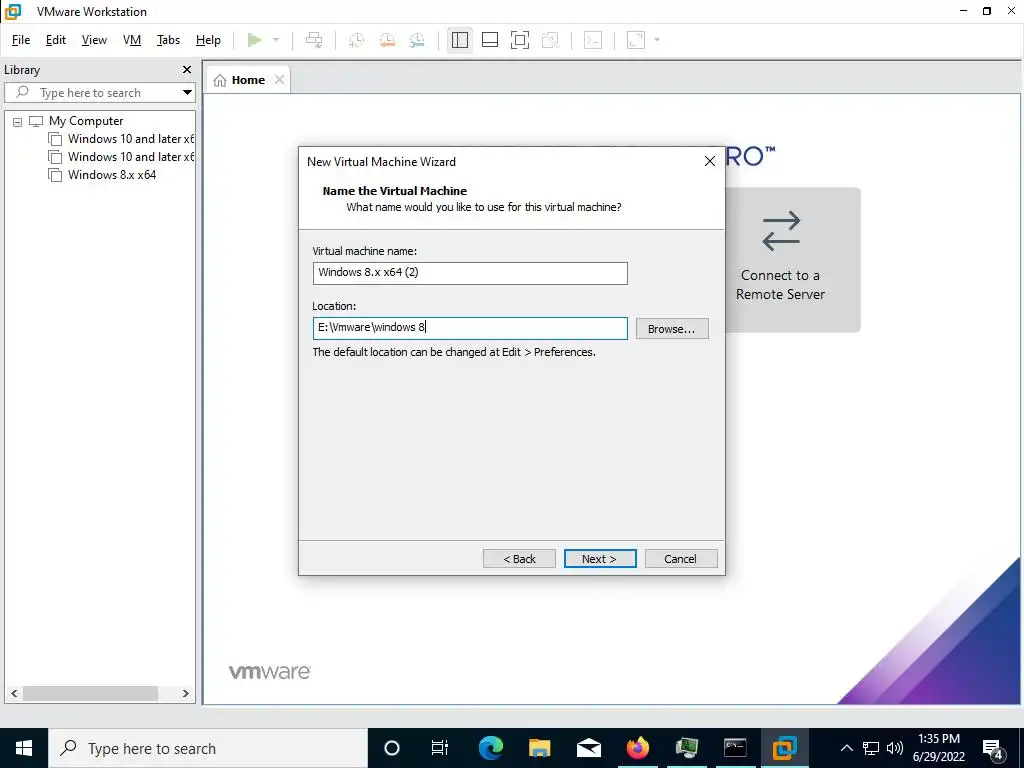Open Firefox from the taskbar
Image resolution: width=1024 pixels, height=768 pixels.
pyautogui.click(x=637, y=748)
